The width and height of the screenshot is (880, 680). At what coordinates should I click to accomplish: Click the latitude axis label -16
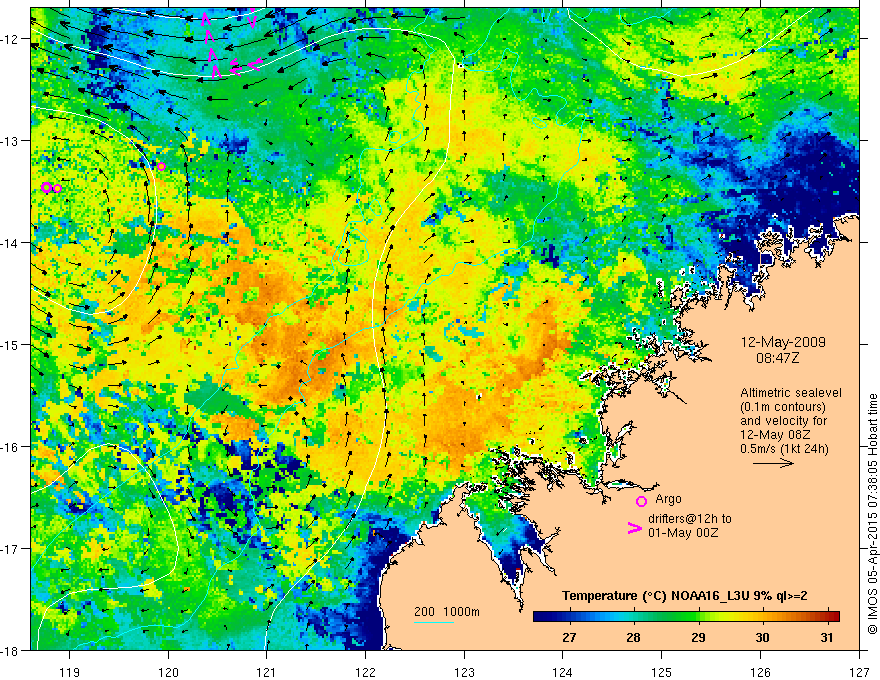(11, 447)
